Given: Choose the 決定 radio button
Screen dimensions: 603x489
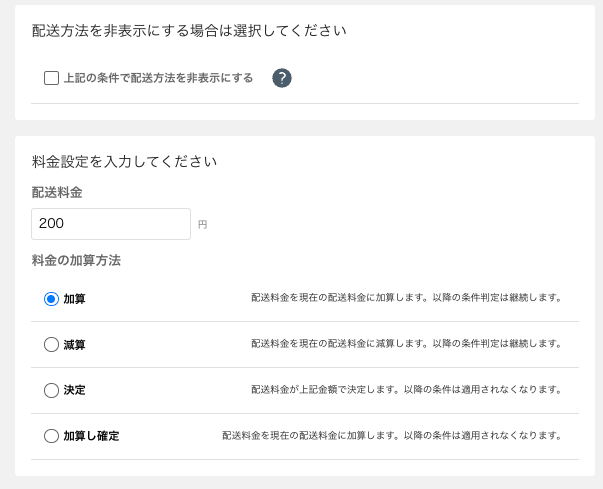Looking at the screenshot, I should (52, 390).
